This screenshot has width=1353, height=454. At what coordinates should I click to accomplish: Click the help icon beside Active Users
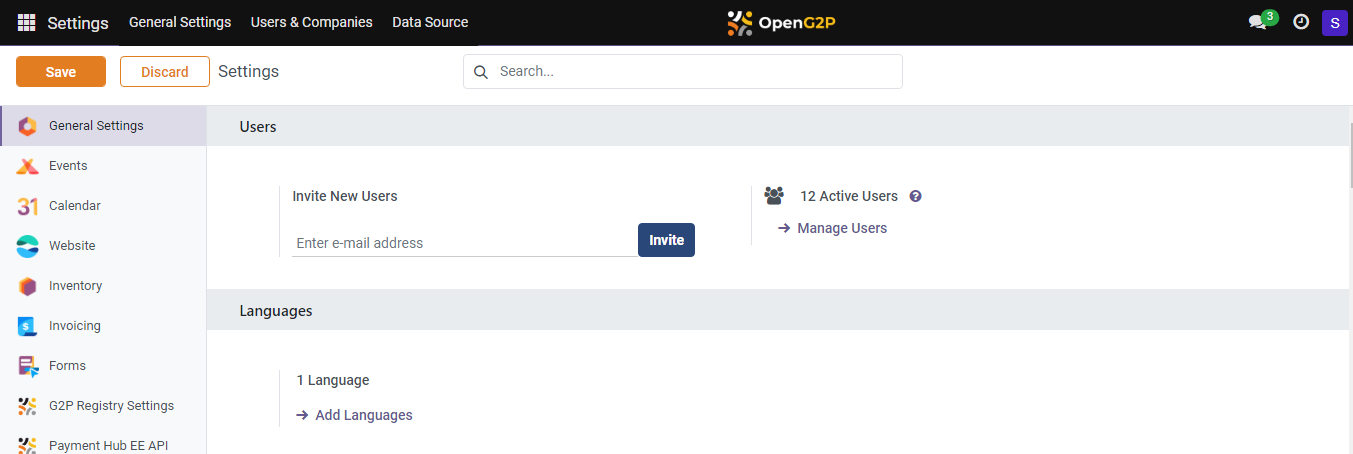click(915, 197)
